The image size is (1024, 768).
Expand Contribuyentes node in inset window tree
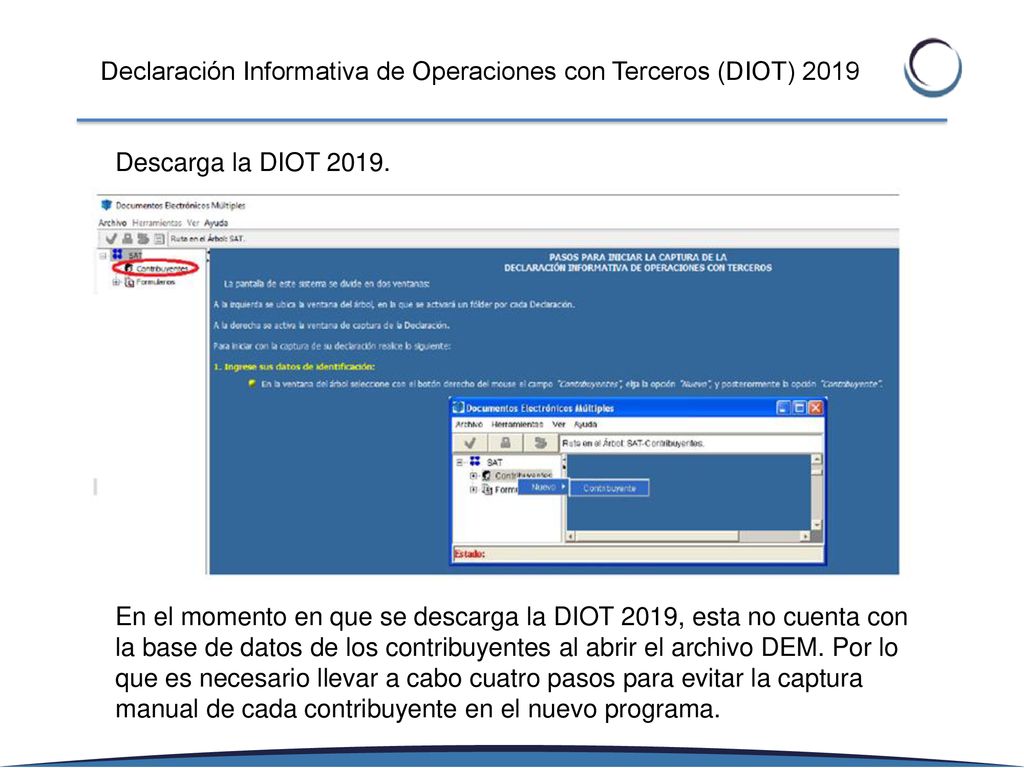pyautogui.click(x=473, y=476)
